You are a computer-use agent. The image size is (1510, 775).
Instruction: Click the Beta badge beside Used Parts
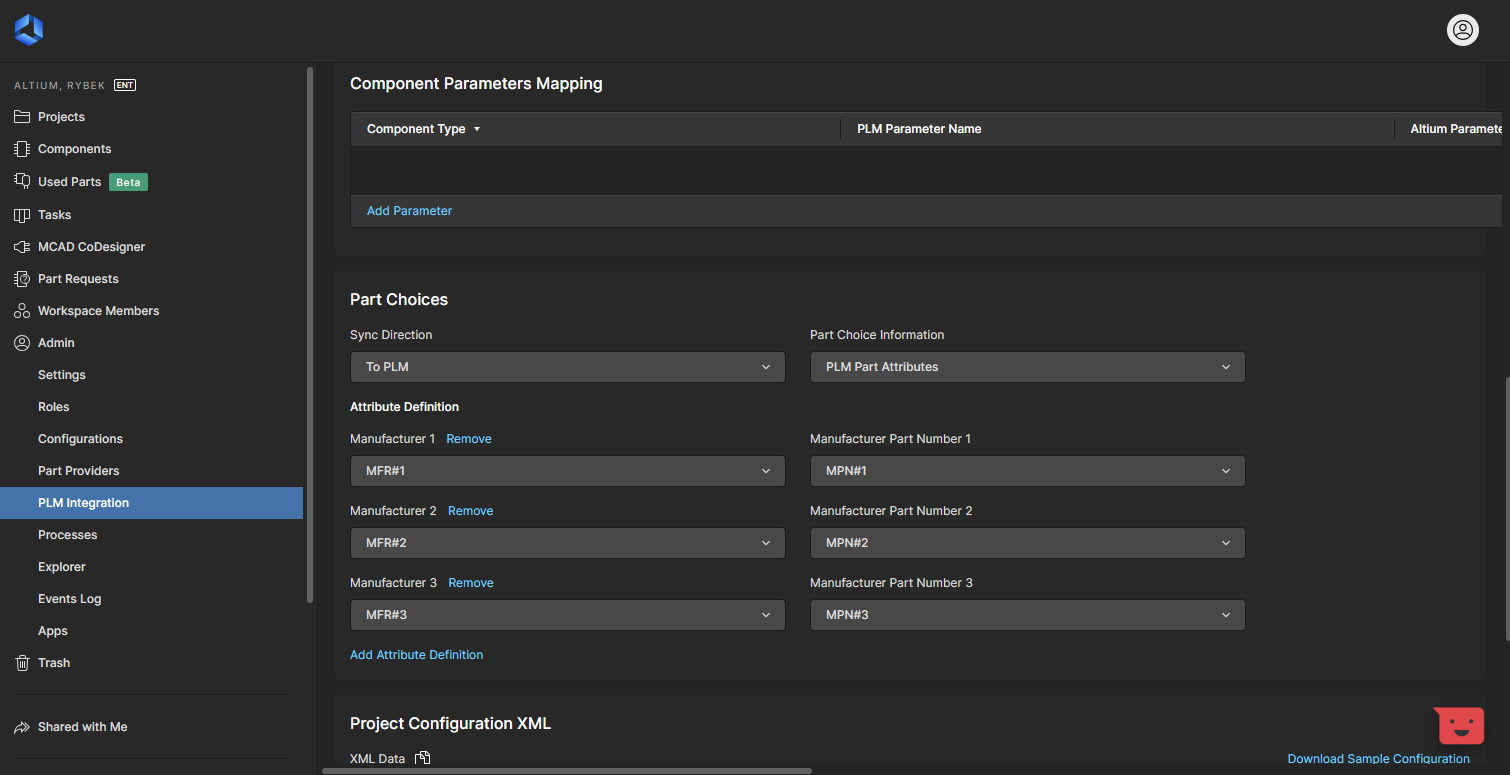[128, 182]
